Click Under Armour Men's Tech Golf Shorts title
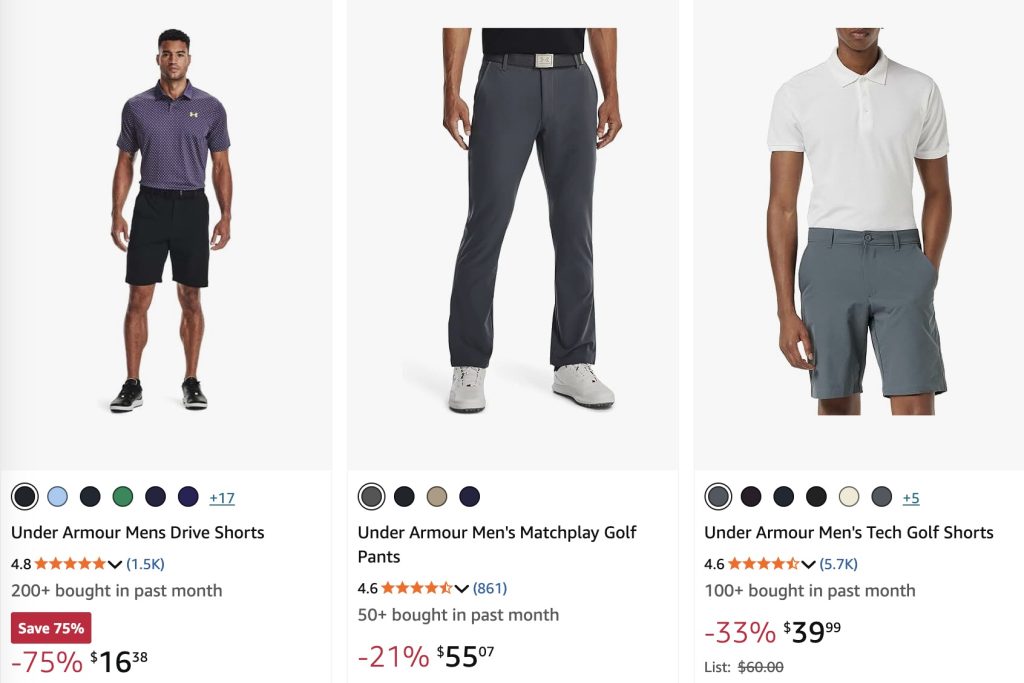The image size is (1024, 683). pos(849,532)
